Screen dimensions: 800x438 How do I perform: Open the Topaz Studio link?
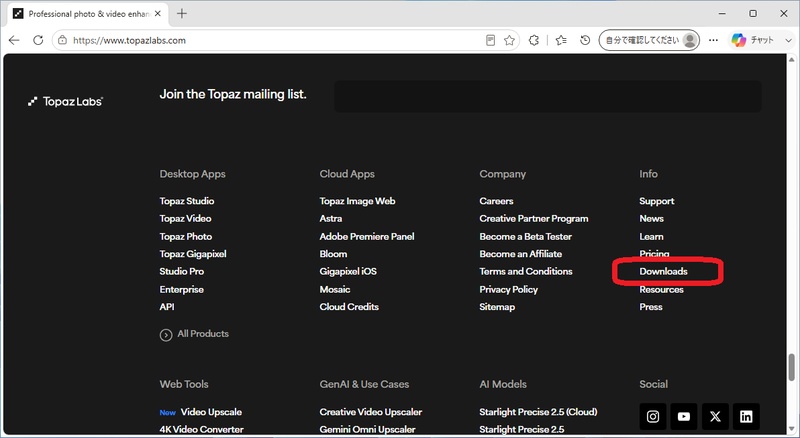pos(187,201)
